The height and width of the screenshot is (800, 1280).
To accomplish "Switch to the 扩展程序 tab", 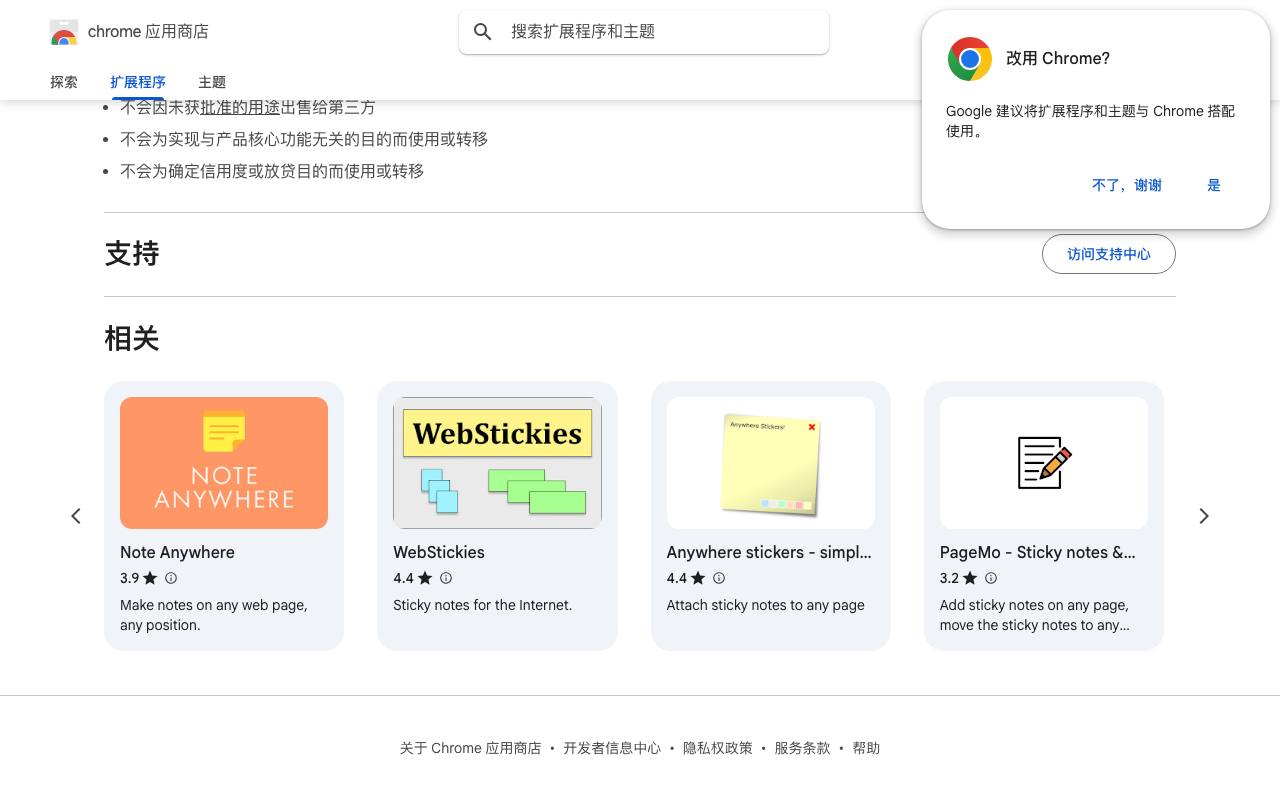I will pos(138,82).
